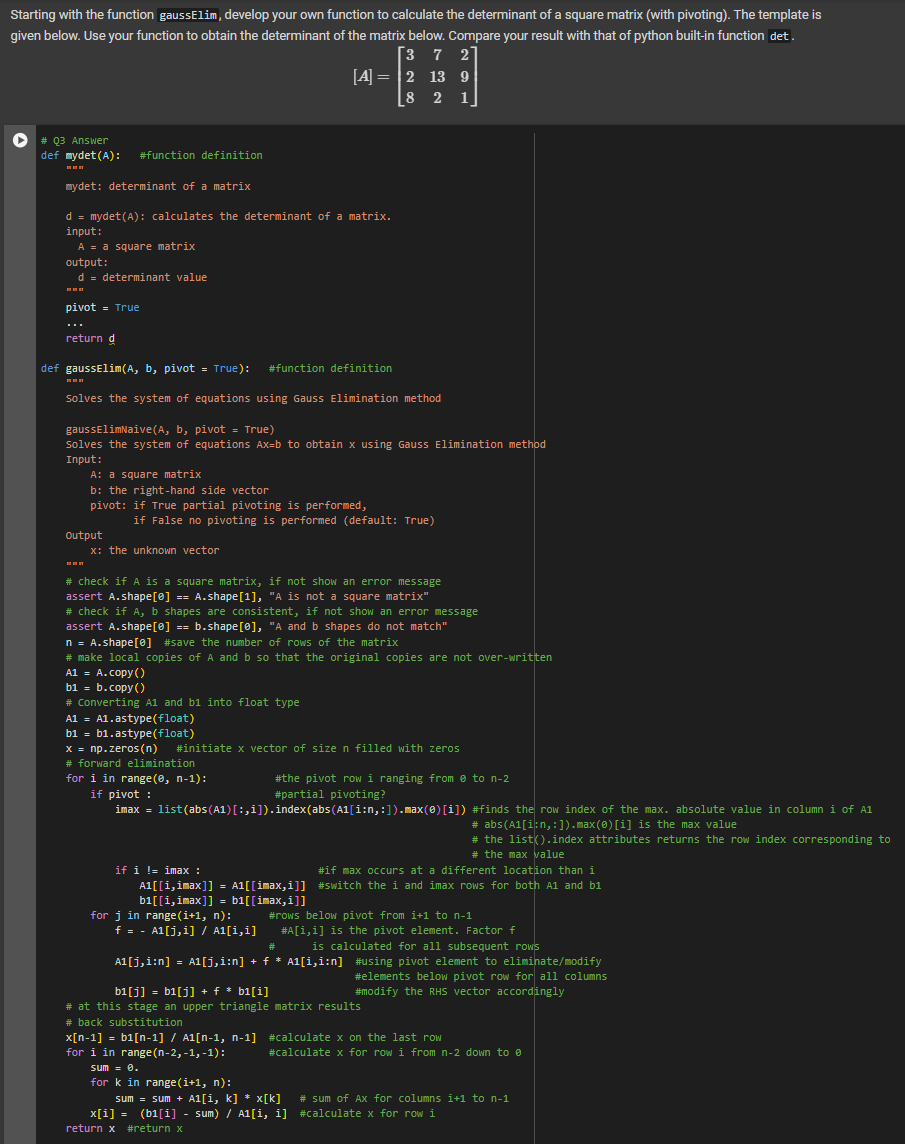Viewport: 905px width, 1144px height.
Task: Place cursor on 'def gaussElim(A, b, pivot = True):' line
Action: point(145,368)
